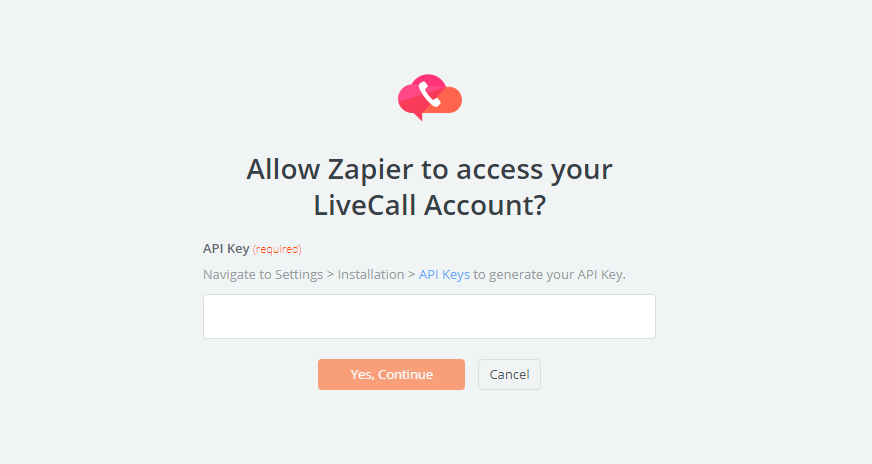Focus the API Key text field
The width and height of the screenshot is (872, 464).
point(429,317)
